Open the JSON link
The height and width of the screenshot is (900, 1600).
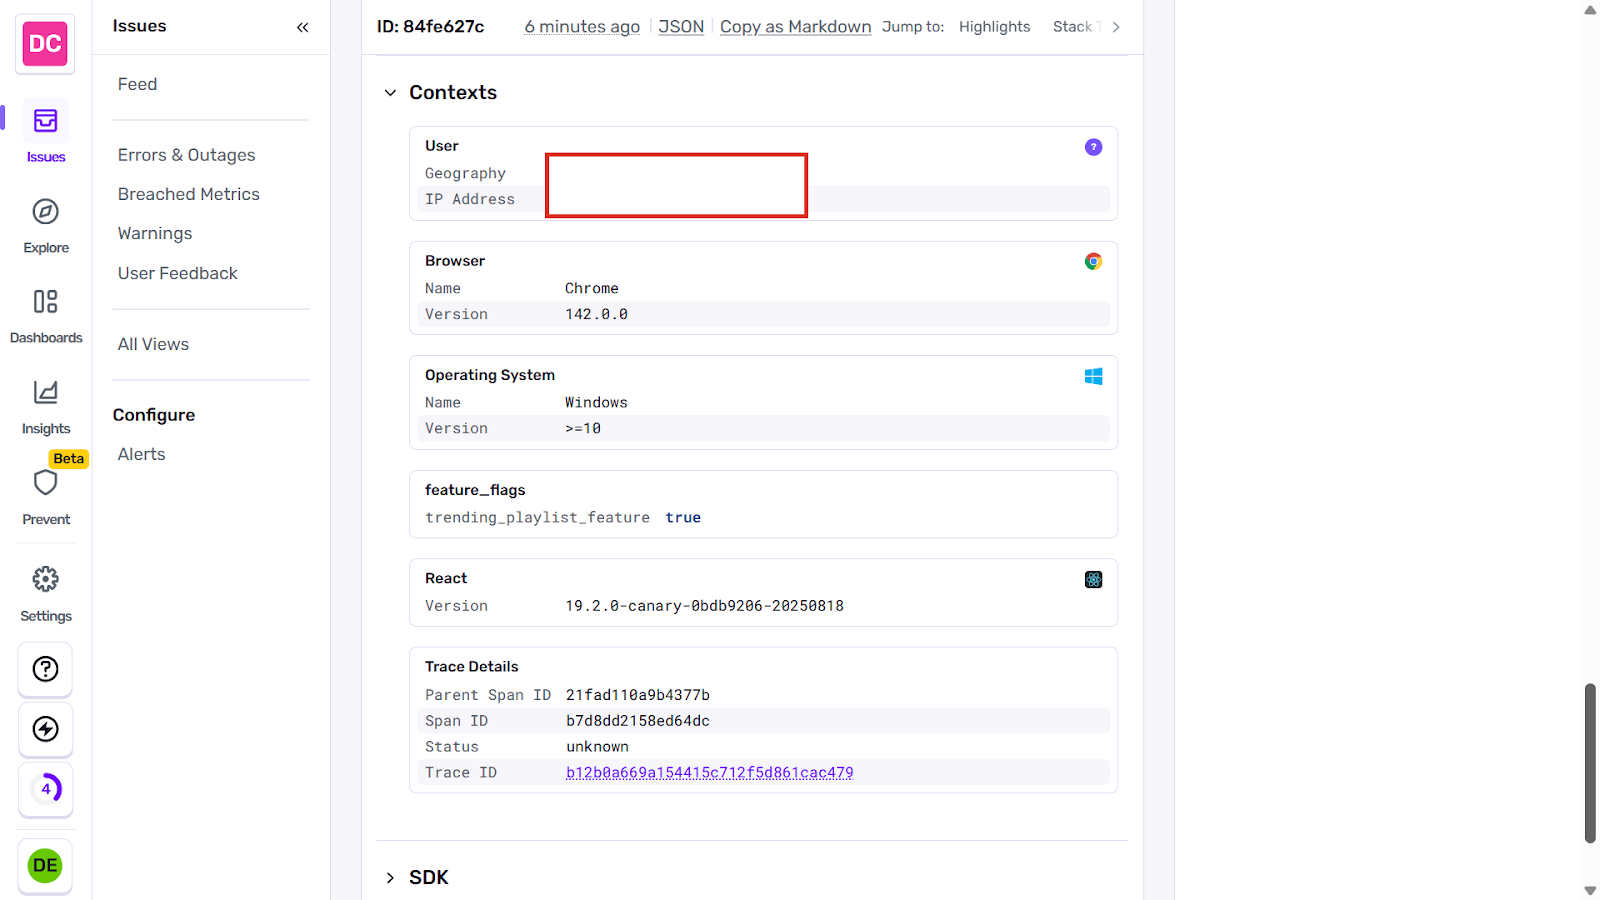[681, 26]
